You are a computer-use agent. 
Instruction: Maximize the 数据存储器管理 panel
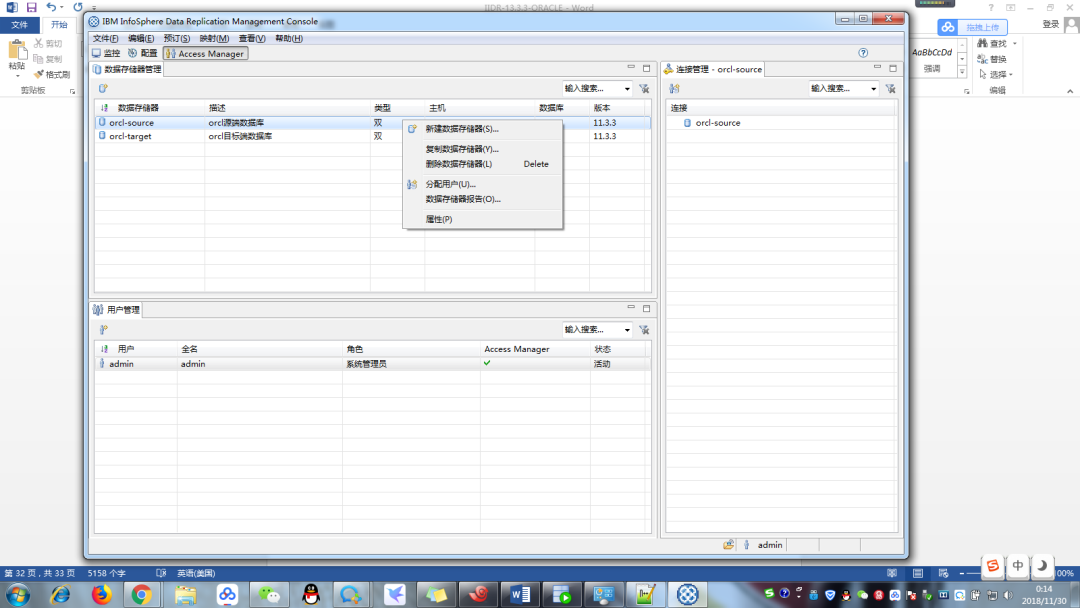click(x=646, y=68)
